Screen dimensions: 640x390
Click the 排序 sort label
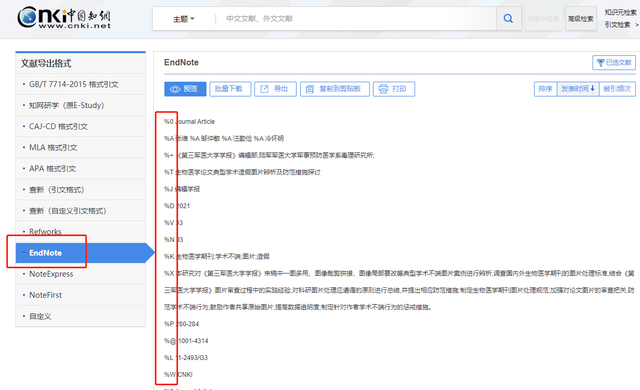point(545,89)
